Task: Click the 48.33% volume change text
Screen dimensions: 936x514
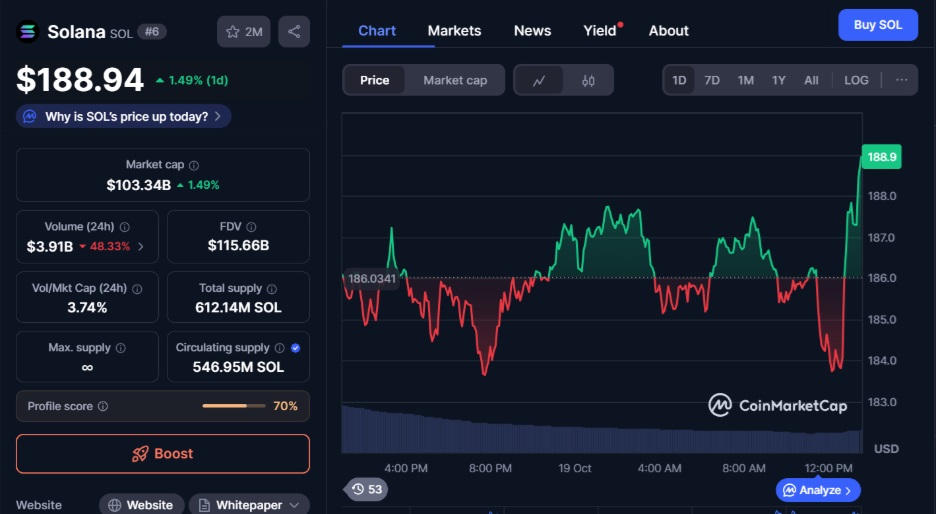Action: pyautogui.click(x=110, y=247)
